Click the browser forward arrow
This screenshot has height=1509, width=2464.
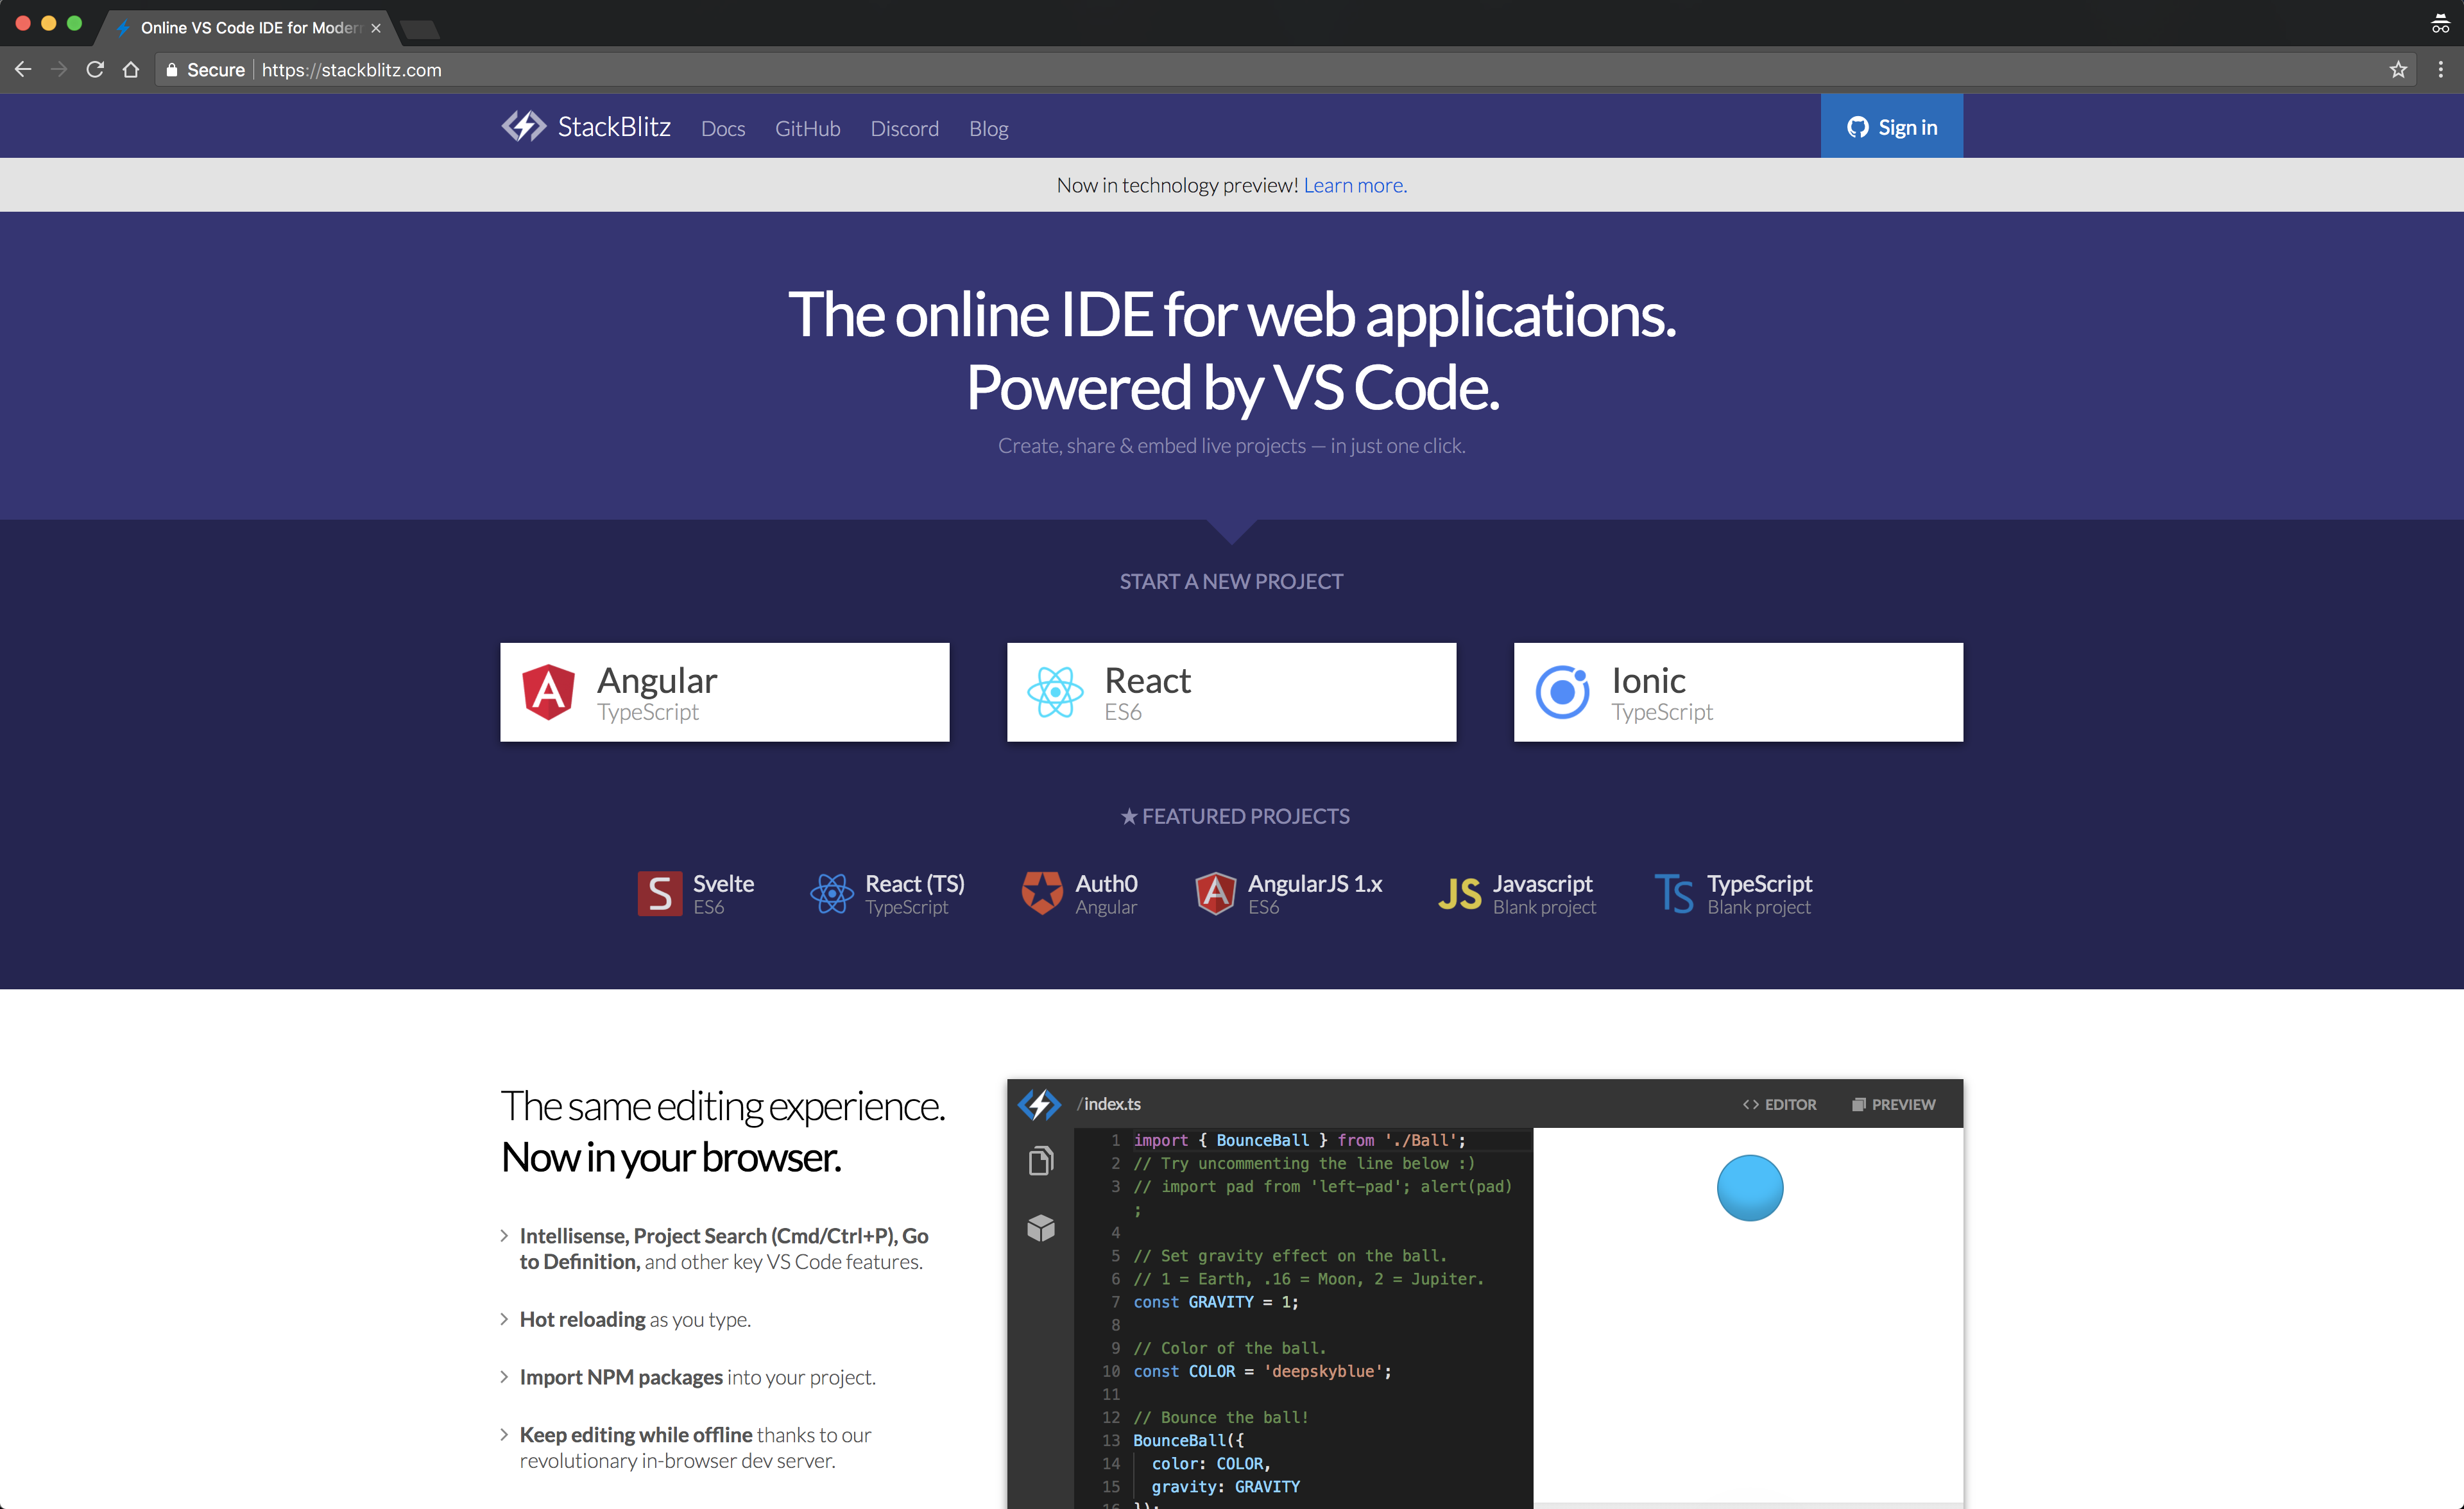click(x=59, y=69)
